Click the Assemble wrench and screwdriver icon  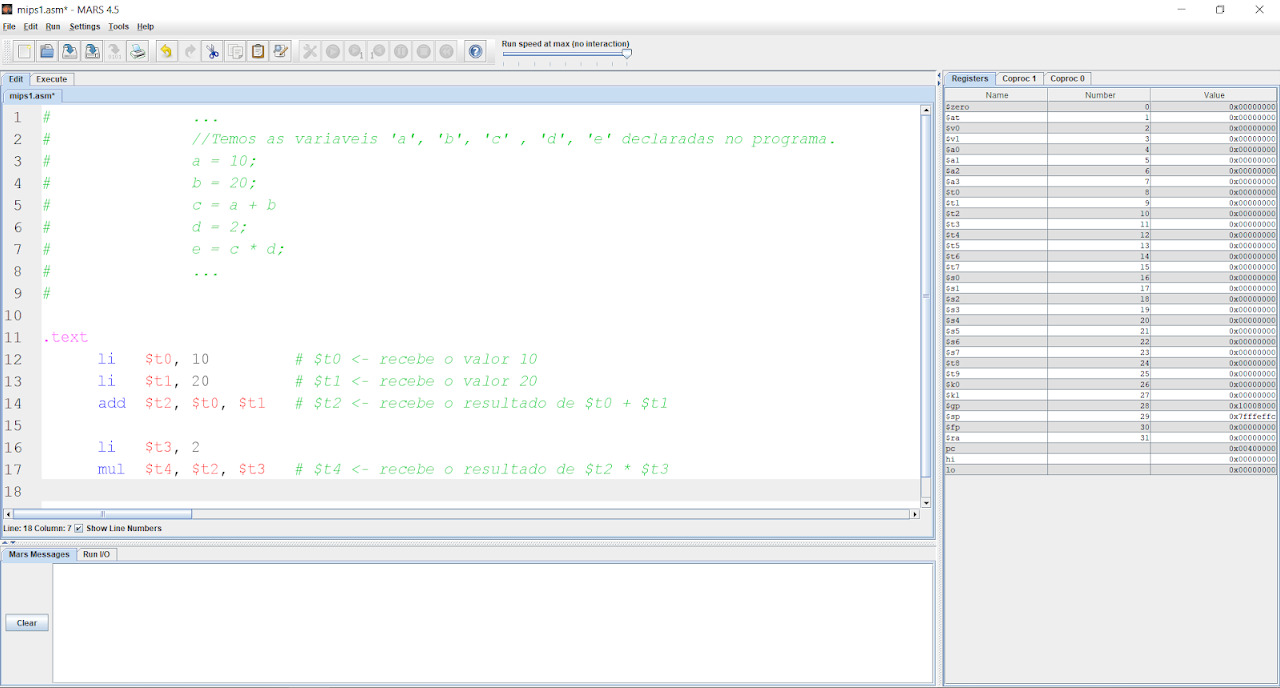tap(310, 51)
